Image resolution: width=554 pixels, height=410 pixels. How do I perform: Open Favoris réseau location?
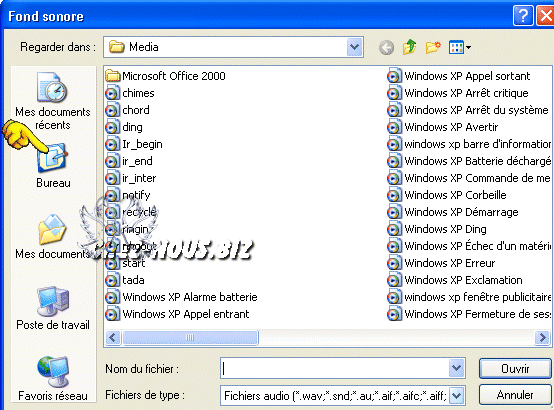click(x=53, y=379)
